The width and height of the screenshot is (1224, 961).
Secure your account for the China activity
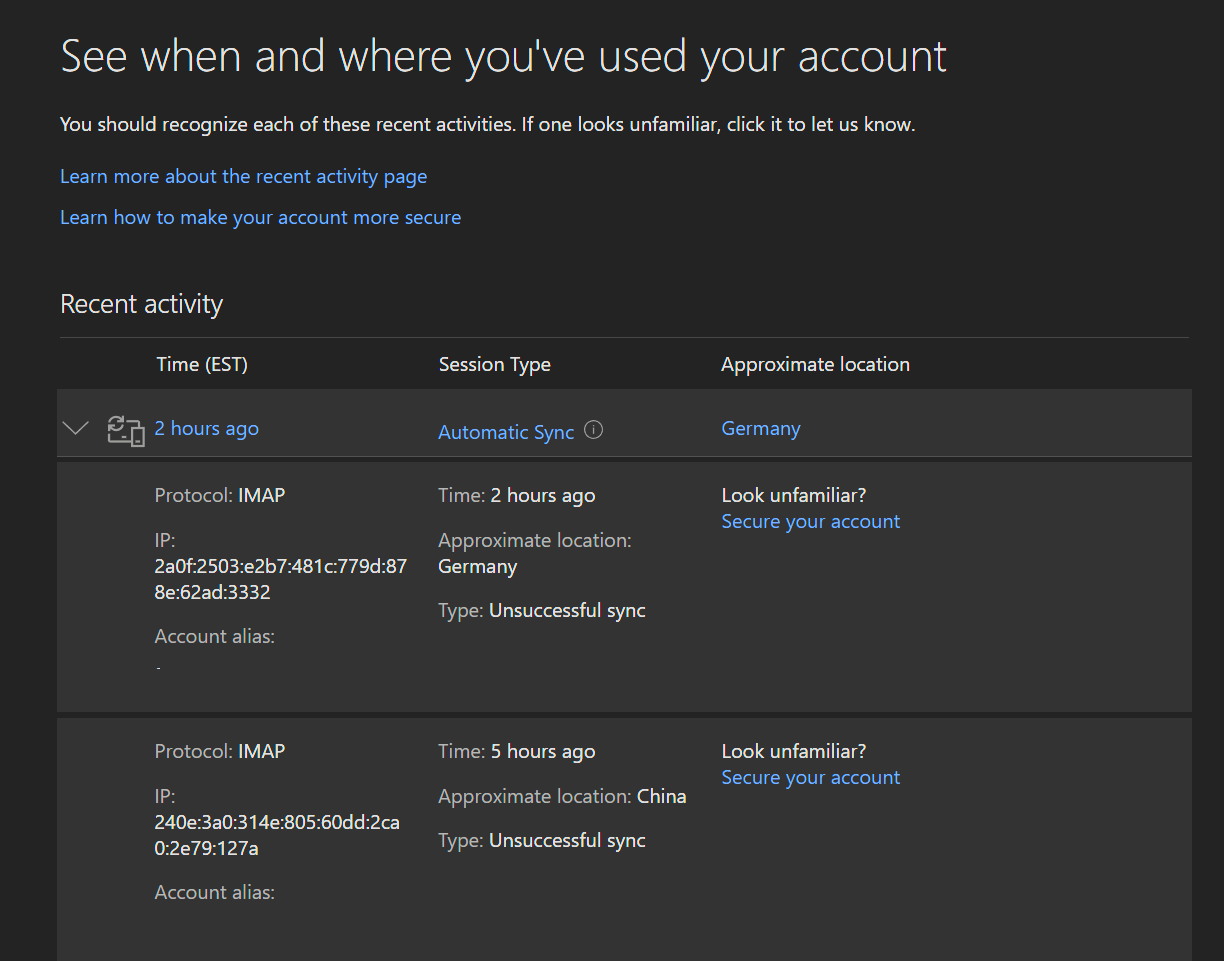(810, 777)
